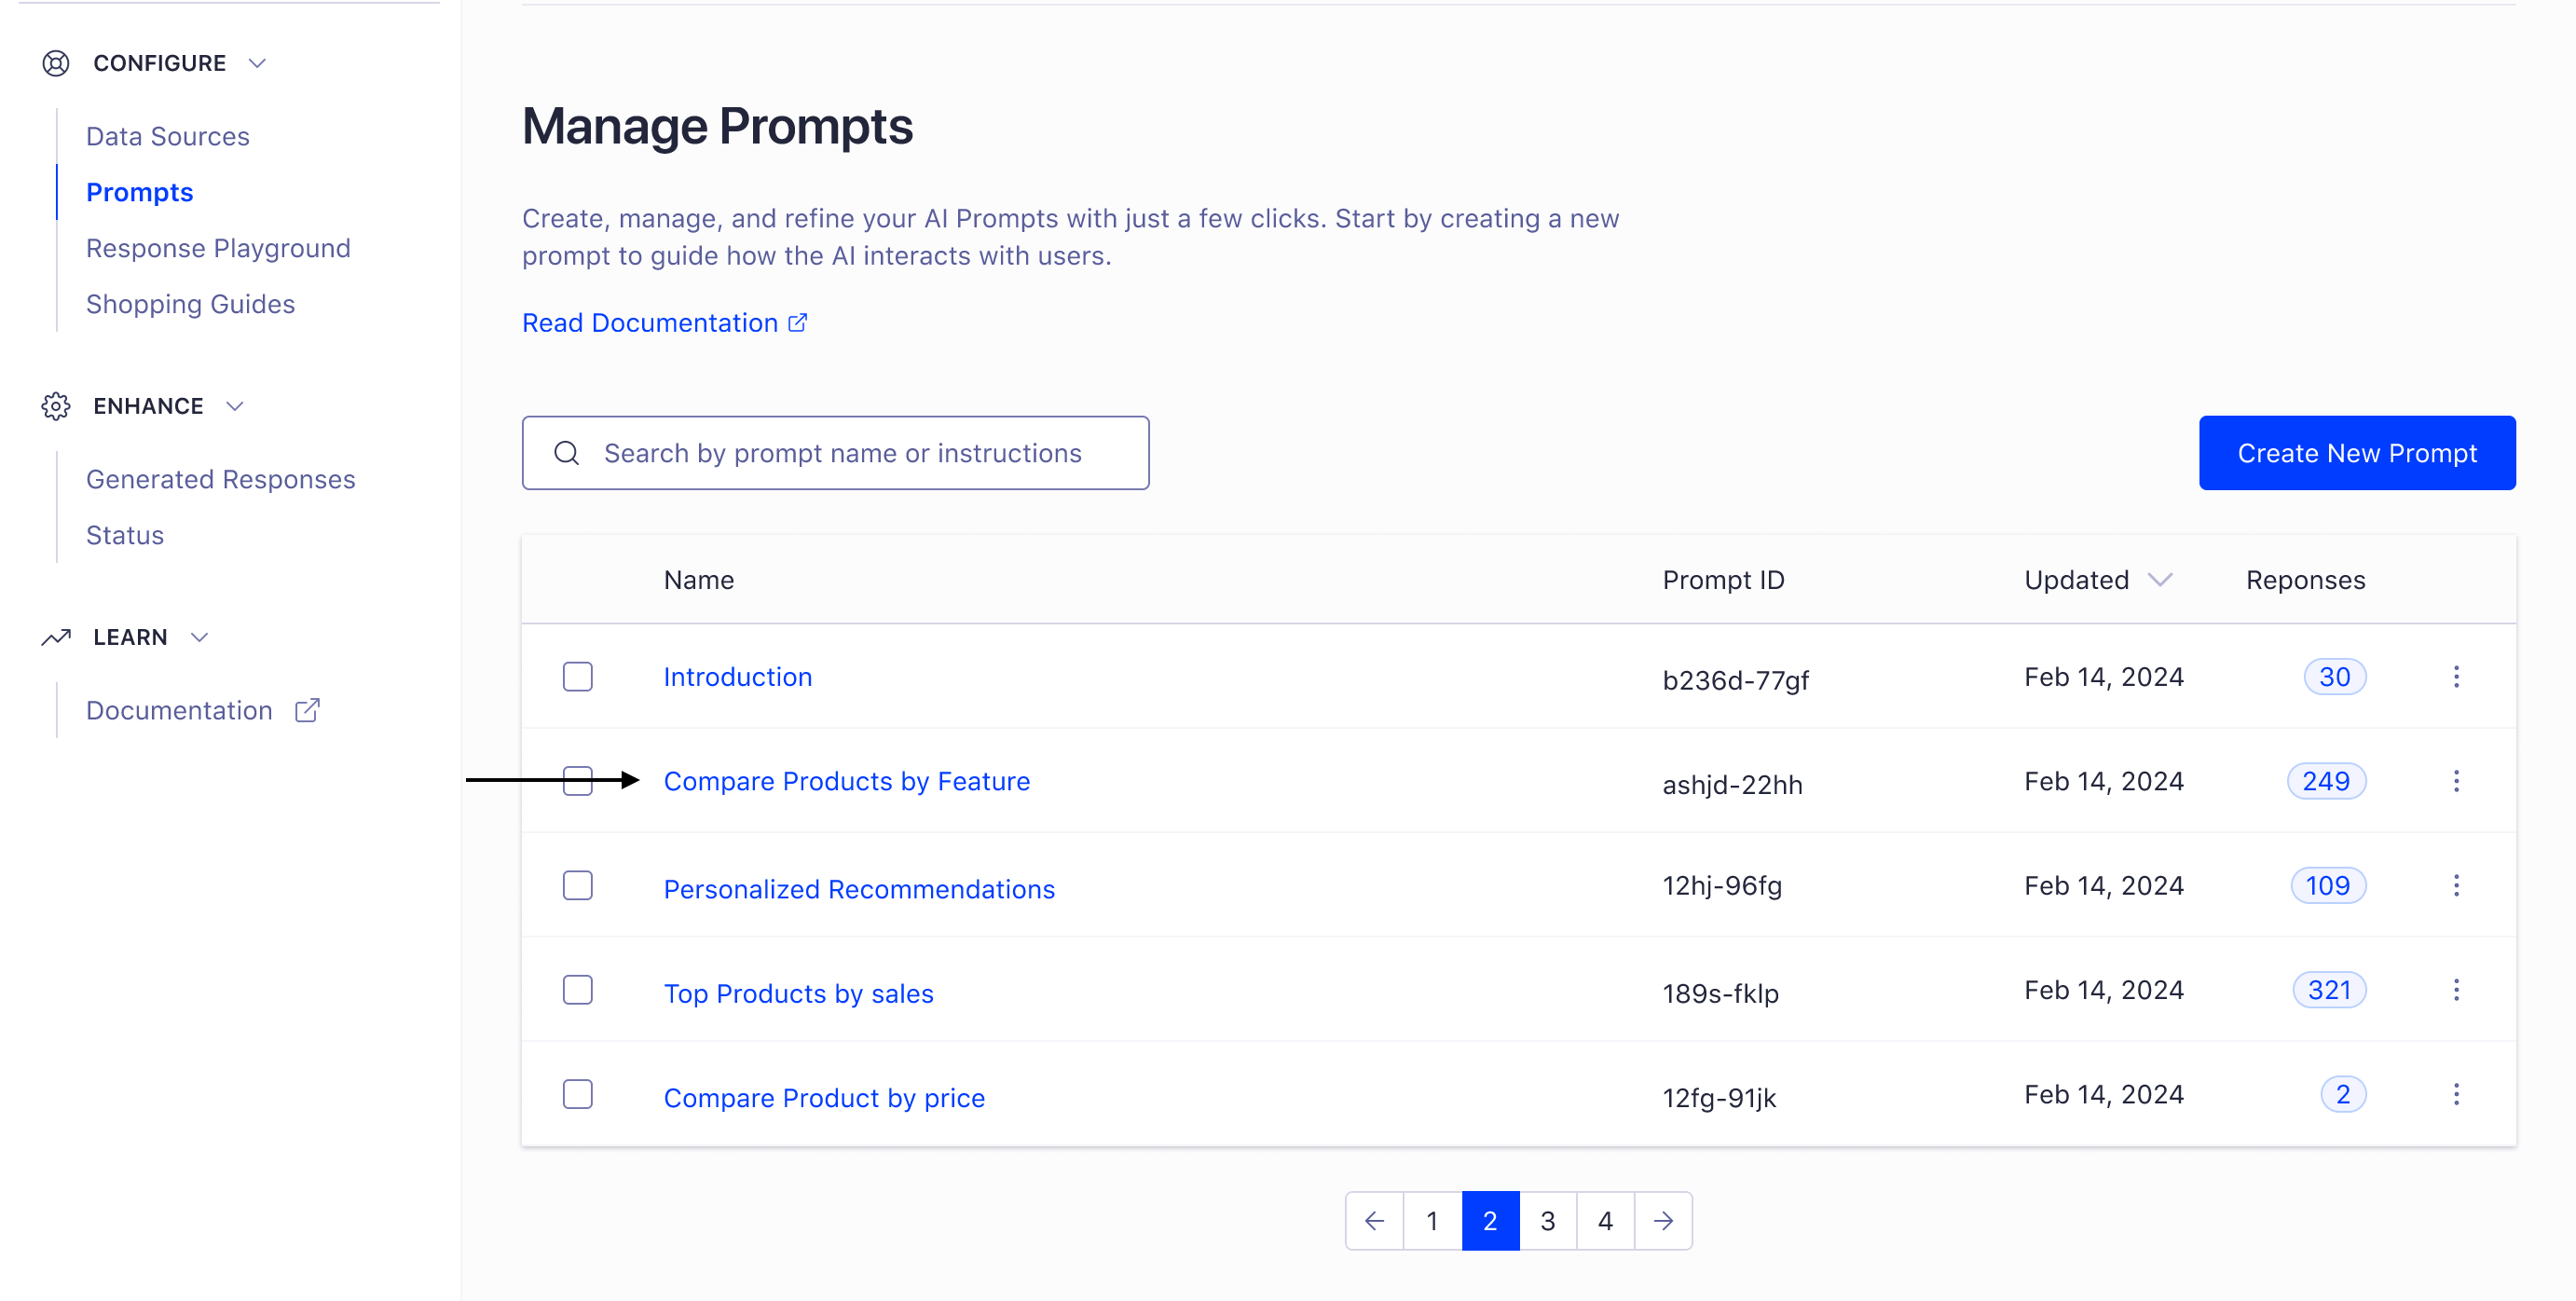Open the kebab menu for Introduction prompt

[2457, 677]
